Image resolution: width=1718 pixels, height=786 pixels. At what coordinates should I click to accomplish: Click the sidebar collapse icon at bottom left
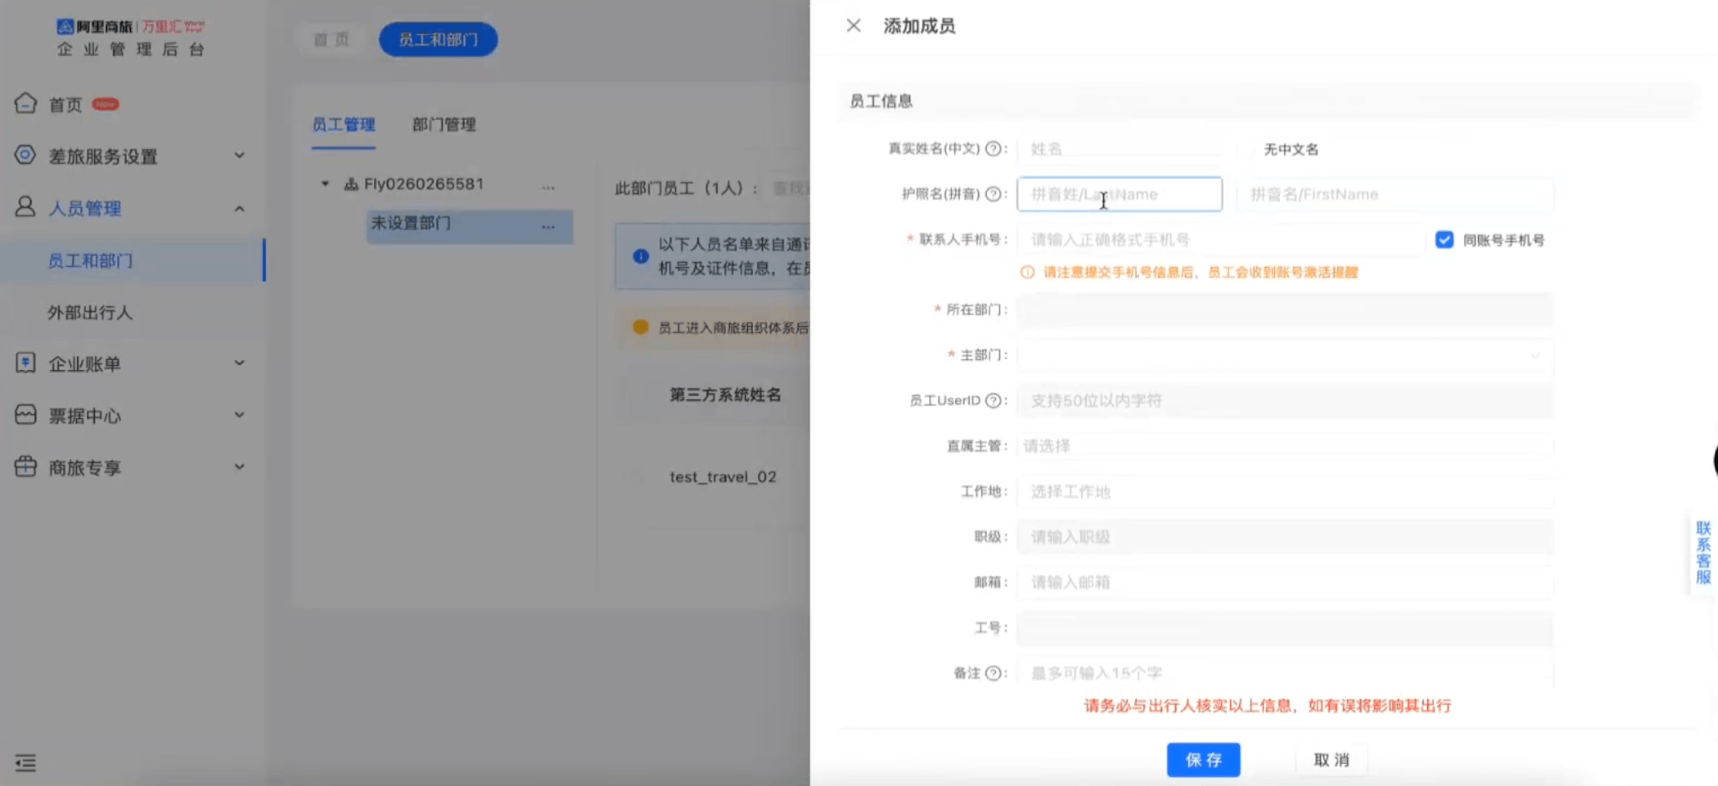point(26,763)
